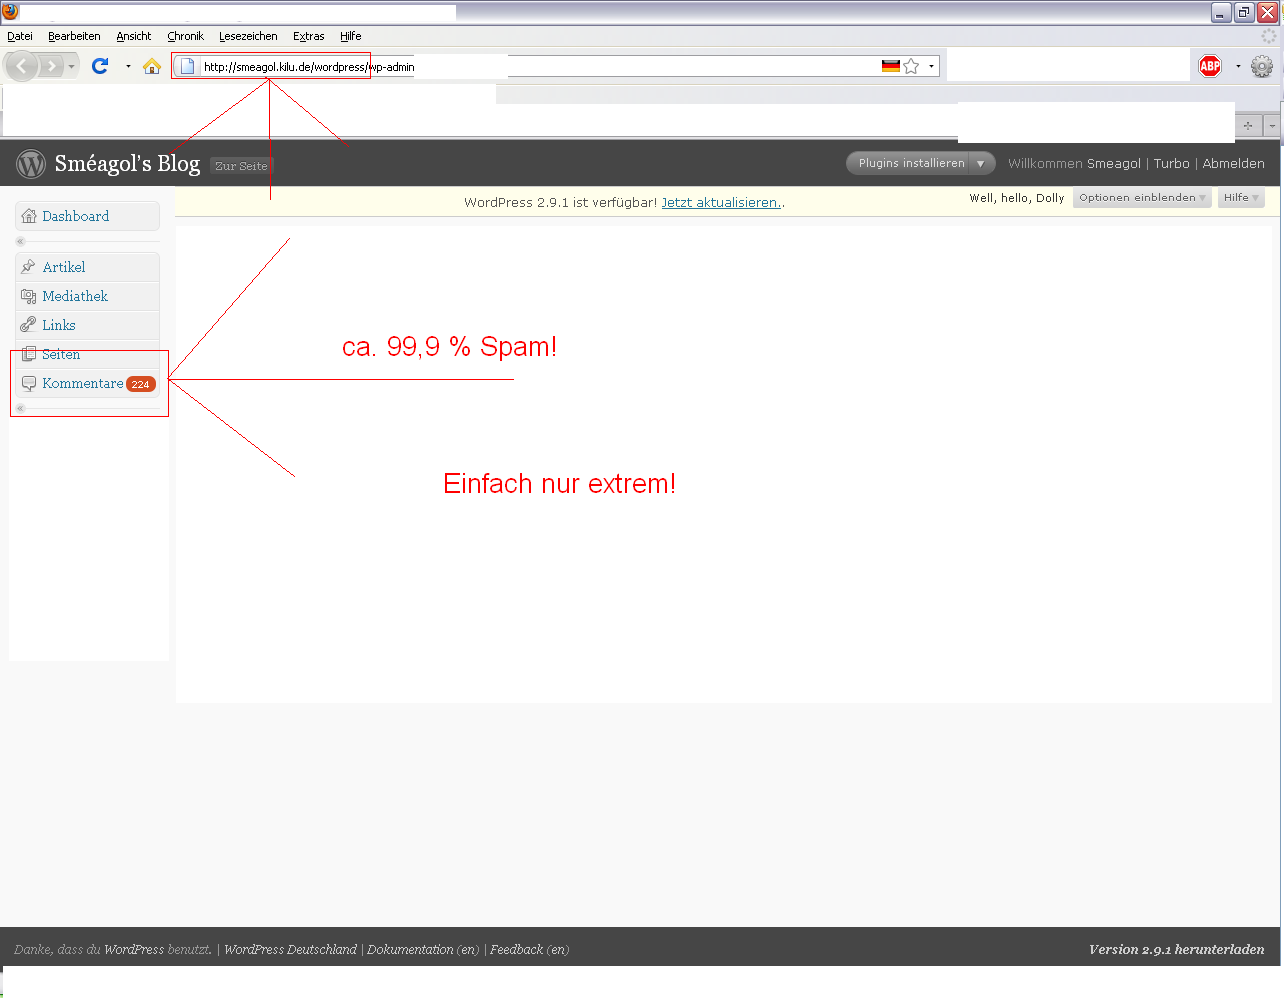The image size is (1284, 998).
Task: Open Dokumentation (en) footer link
Action: tap(423, 949)
